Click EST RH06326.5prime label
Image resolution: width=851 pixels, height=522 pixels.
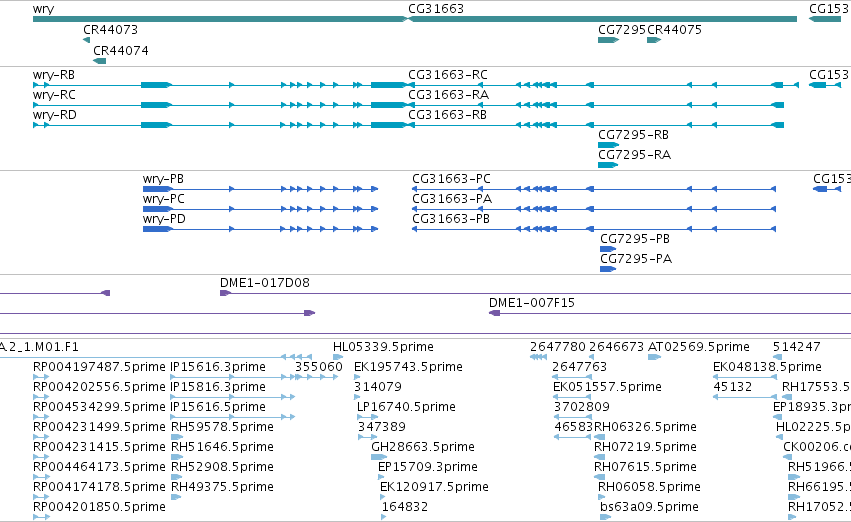[x=645, y=428]
